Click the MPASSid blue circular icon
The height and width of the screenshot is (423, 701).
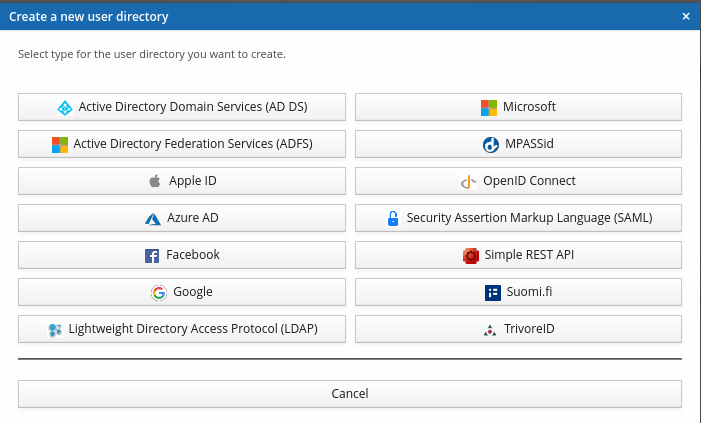pyautogui.click(x=491, y=144)
